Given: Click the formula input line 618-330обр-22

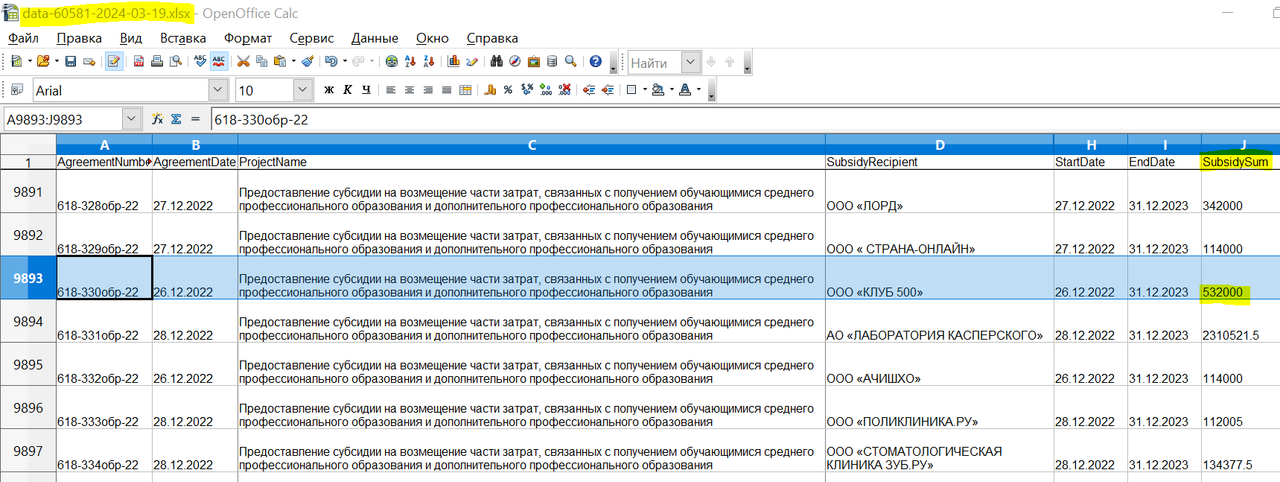Looking at the screenshot, I should pyautogui.click(x=744, y=119).
